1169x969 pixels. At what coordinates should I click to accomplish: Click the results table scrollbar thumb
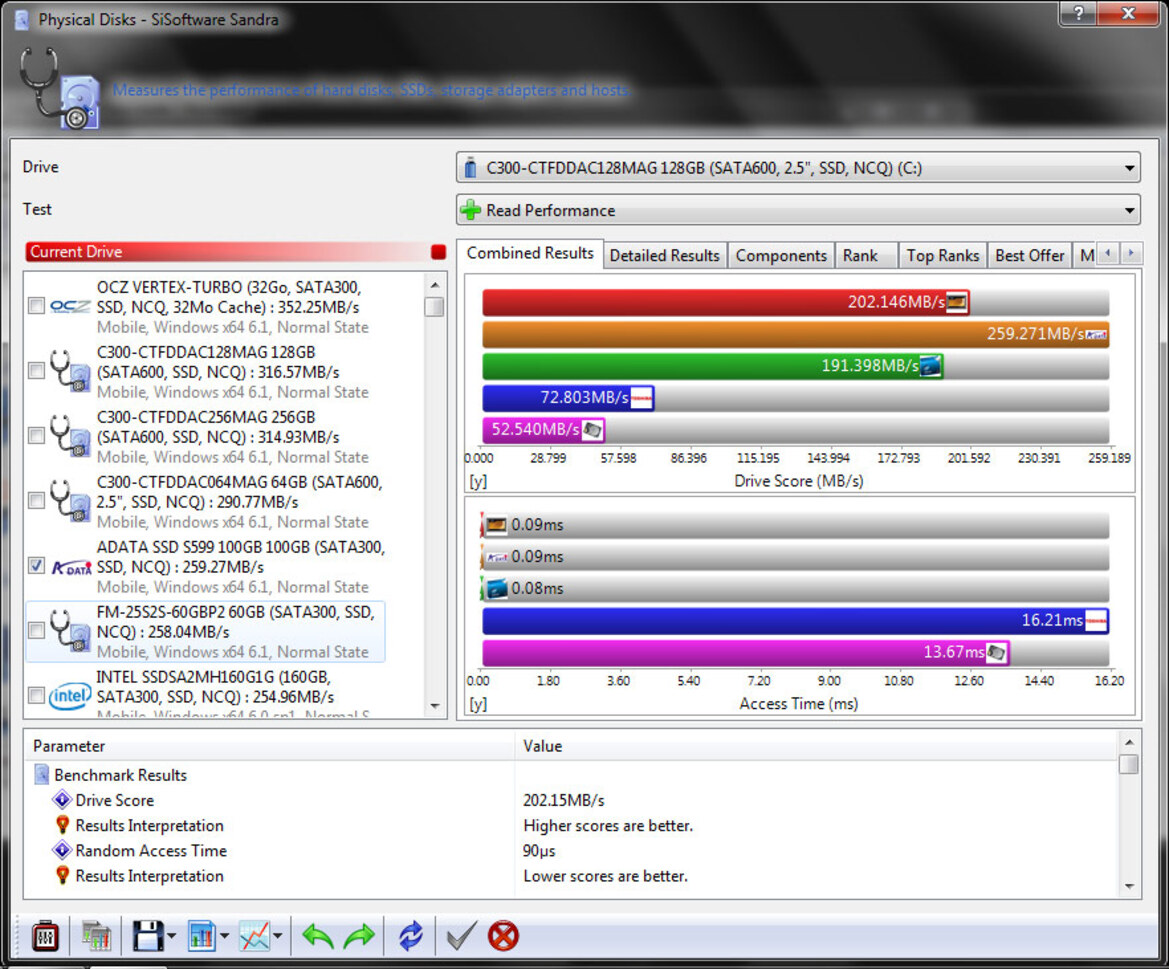click(x=1129, y=764)
